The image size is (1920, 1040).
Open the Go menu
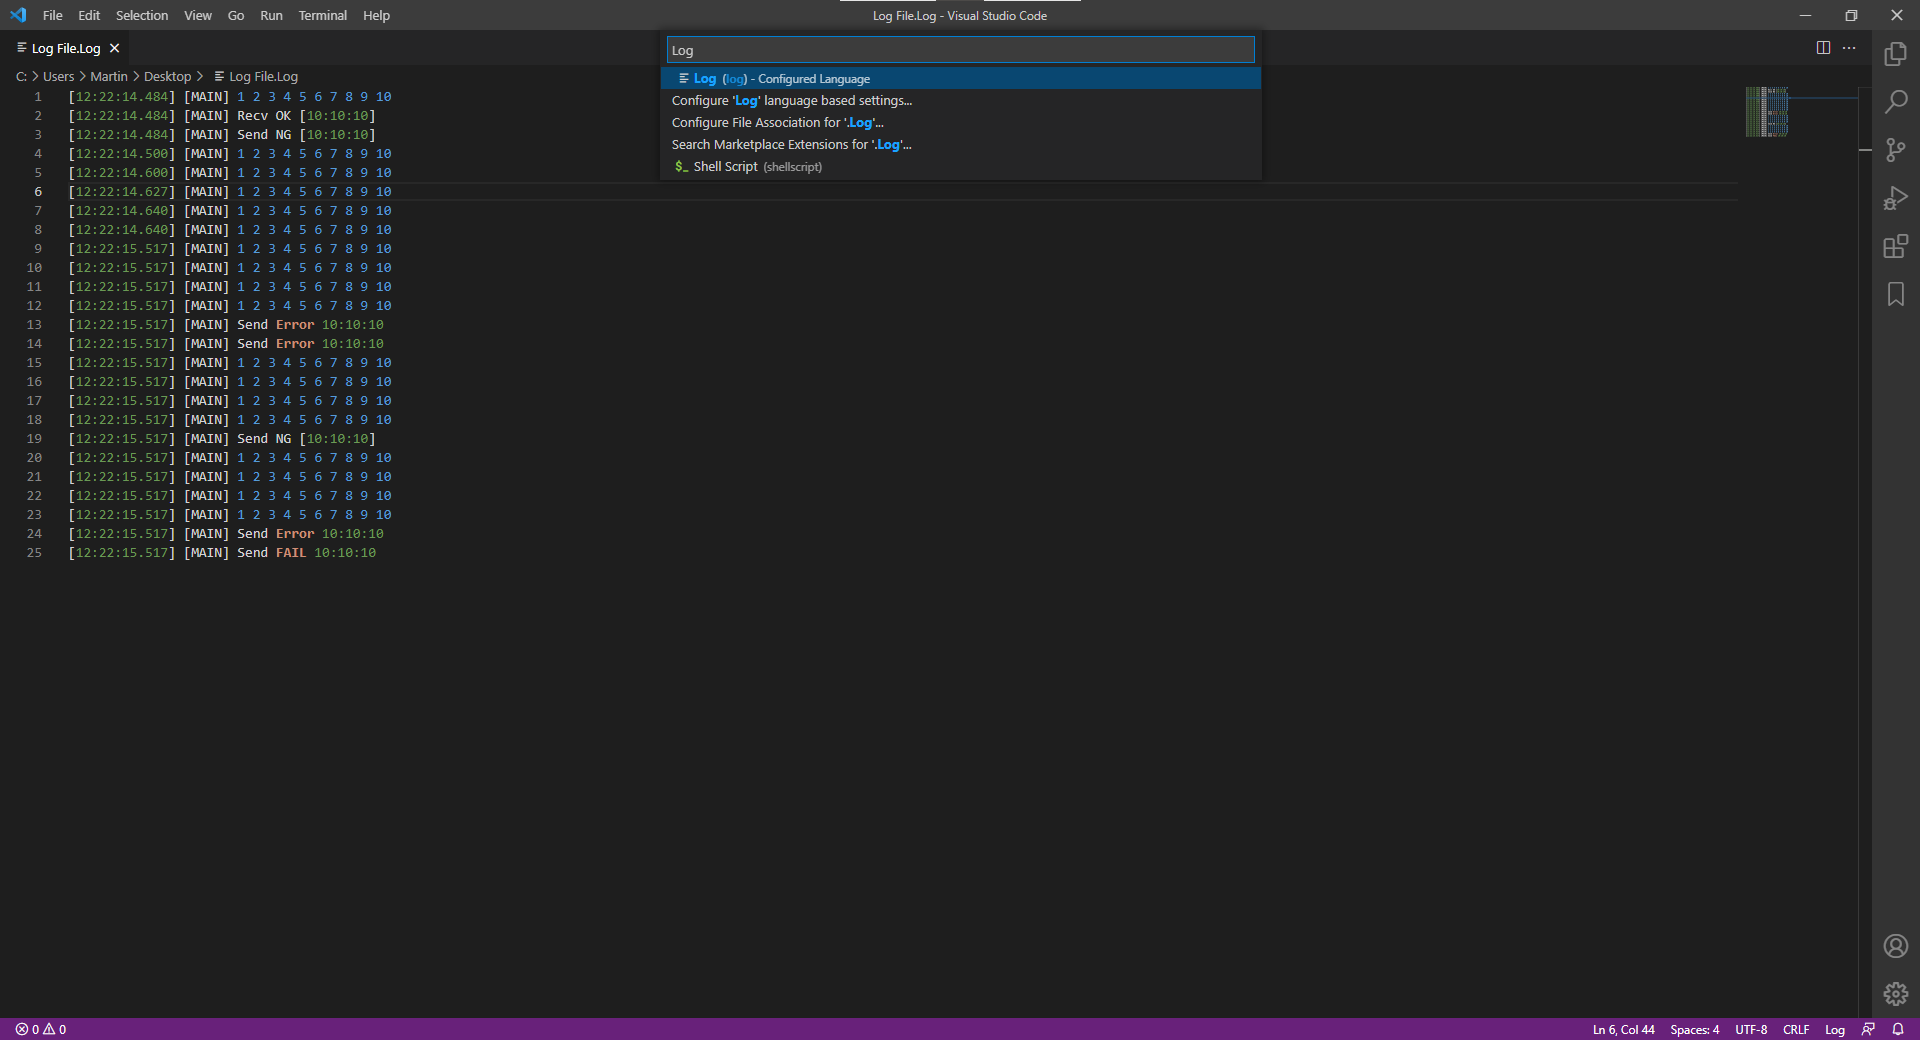pyautogui.click(x=236, y=15)
